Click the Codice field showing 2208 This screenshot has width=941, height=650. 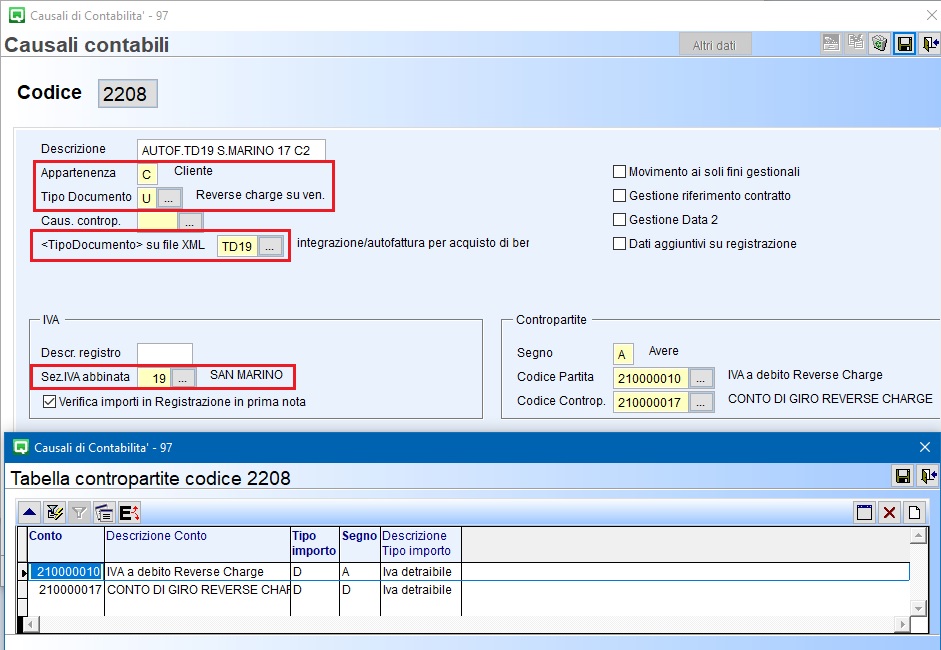(x=128, y=94)
